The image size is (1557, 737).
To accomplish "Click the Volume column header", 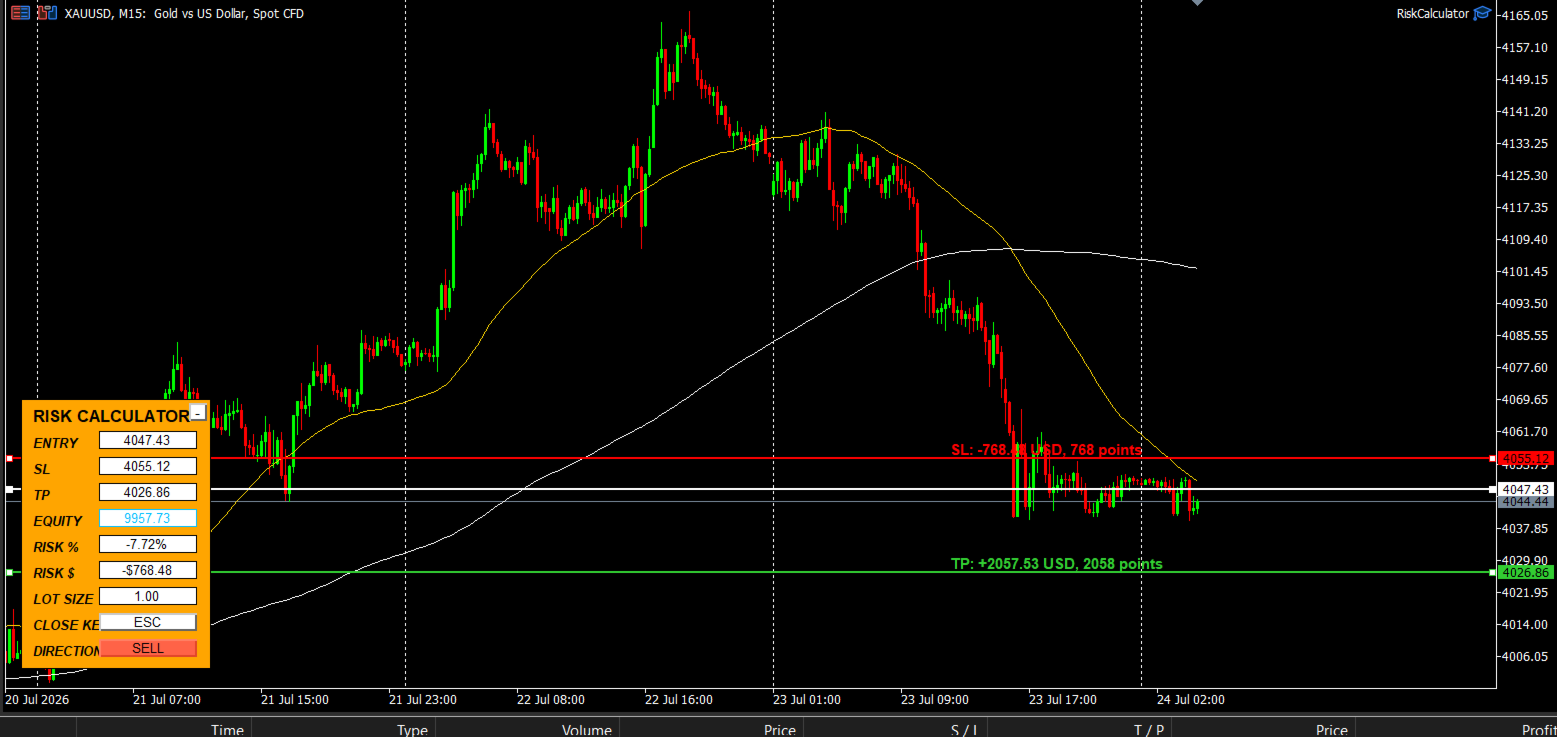I will pos(586,730).
